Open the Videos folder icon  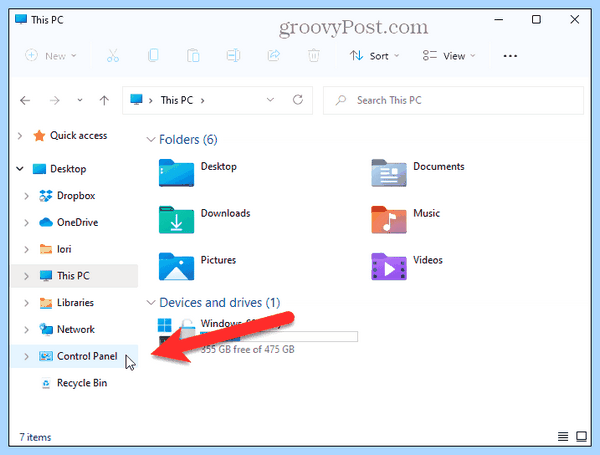coord(389,267)
